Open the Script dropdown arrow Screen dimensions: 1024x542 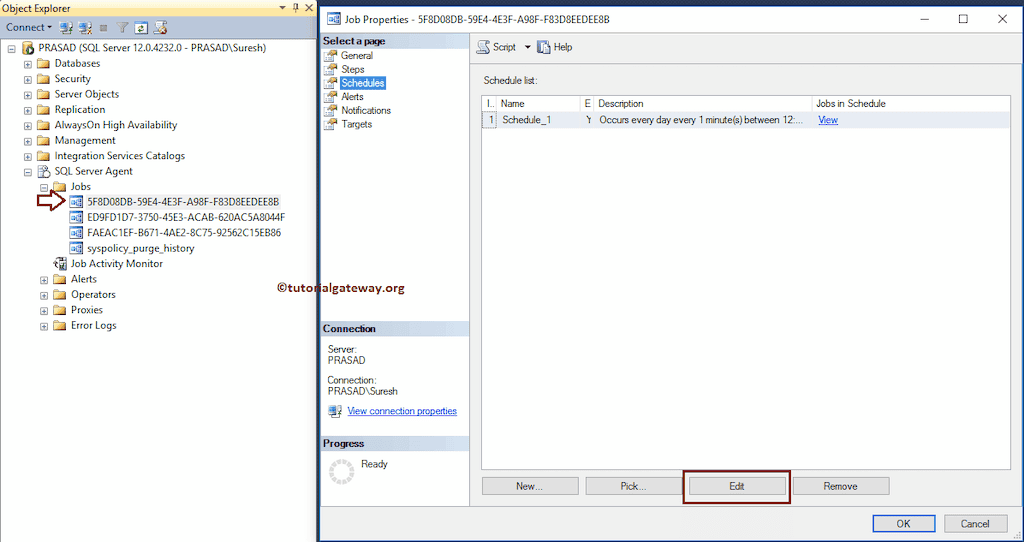528,47
